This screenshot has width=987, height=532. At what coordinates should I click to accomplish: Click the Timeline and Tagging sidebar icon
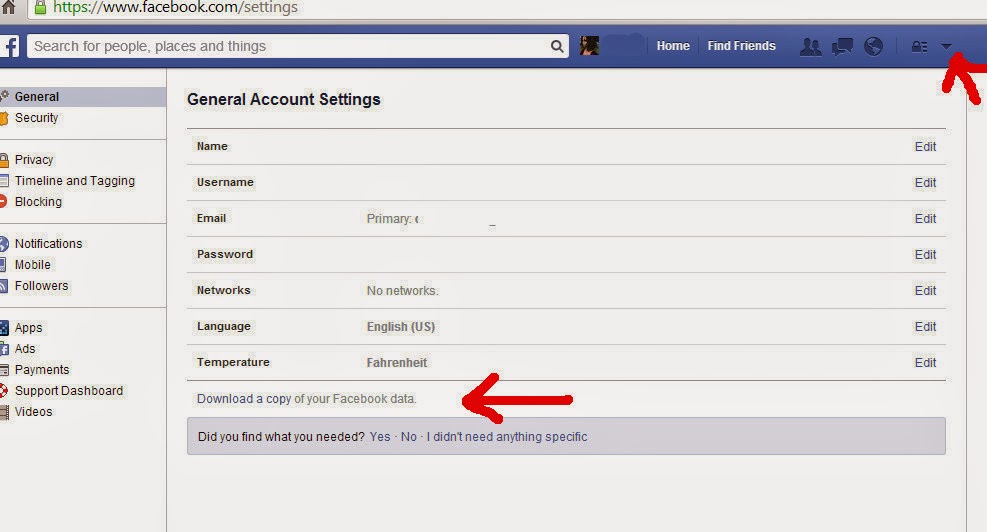pyautogui.click(x=4, y=181)
